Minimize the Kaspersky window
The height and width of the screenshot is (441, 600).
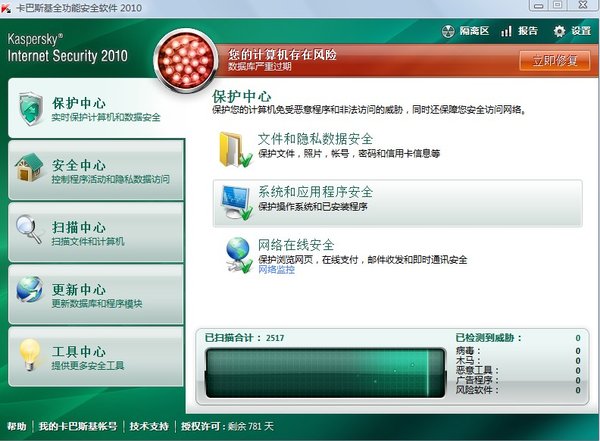(x=539, y=5)
